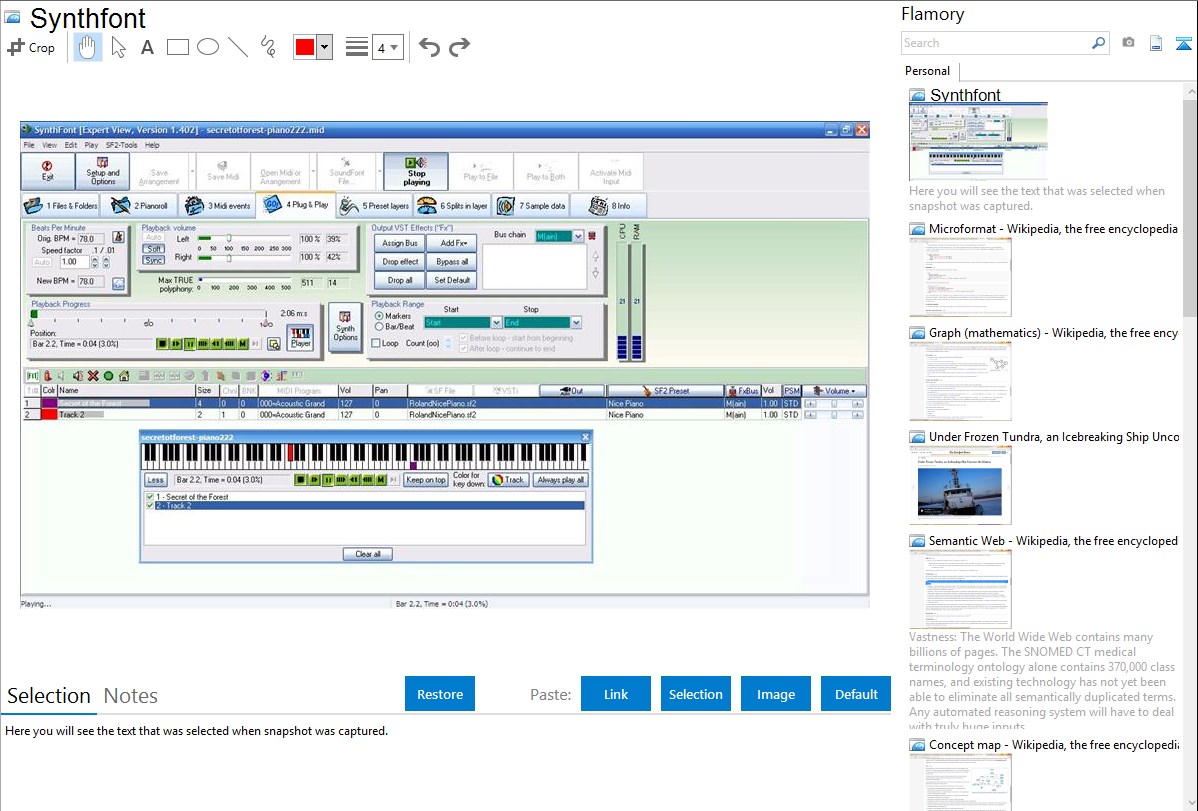Toggle the Soft playback volume button
The height and width of the screenshot is (811, 1198).
click(x=154, y=248)
